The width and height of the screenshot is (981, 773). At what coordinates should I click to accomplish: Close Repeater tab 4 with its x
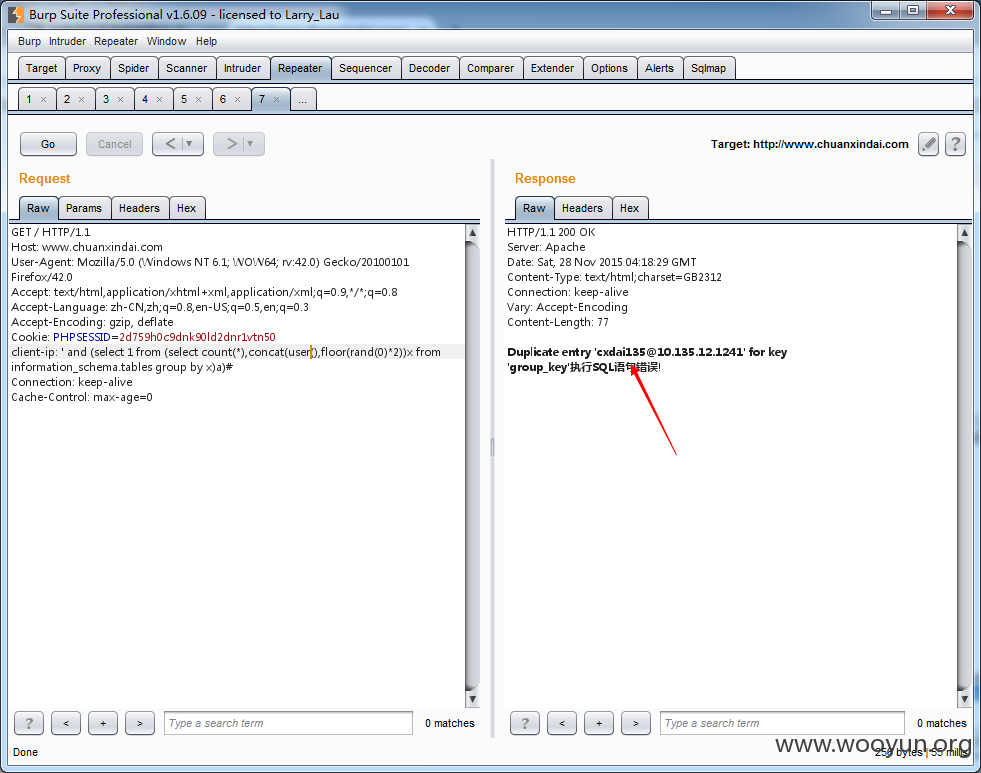point(159,99)
